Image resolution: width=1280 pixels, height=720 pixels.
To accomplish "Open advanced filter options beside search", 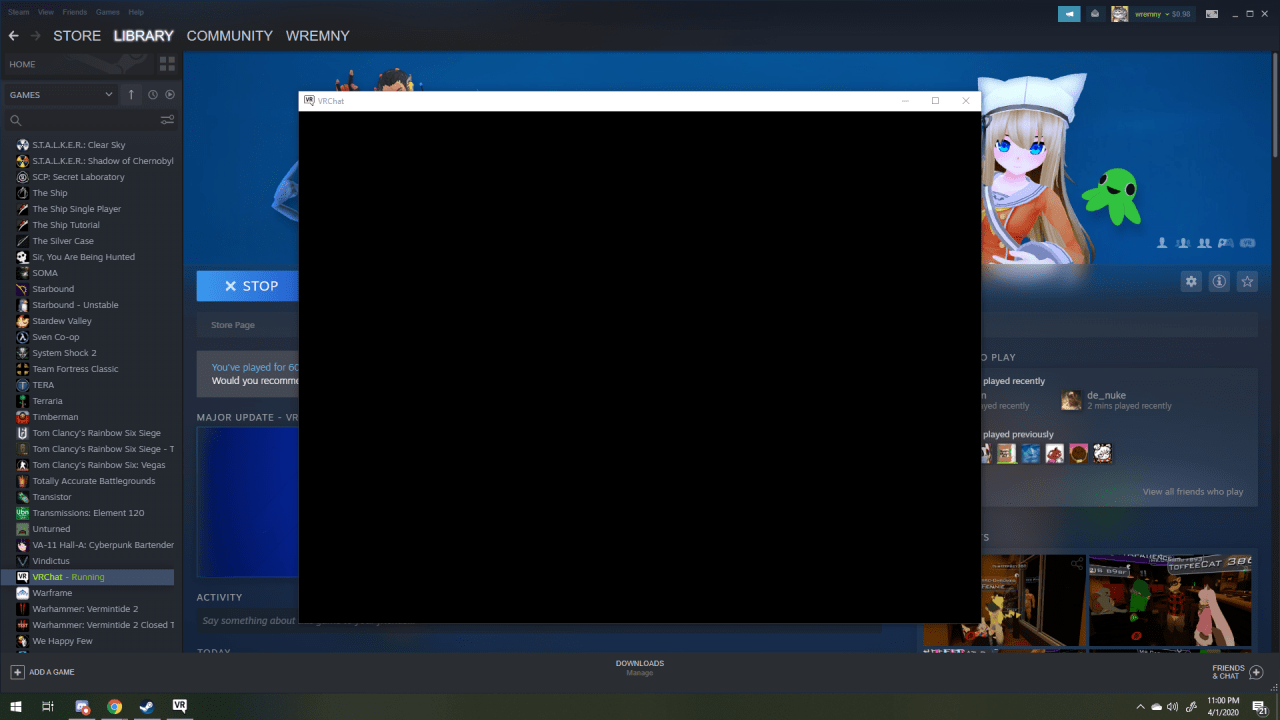I will tap(168, 120).
